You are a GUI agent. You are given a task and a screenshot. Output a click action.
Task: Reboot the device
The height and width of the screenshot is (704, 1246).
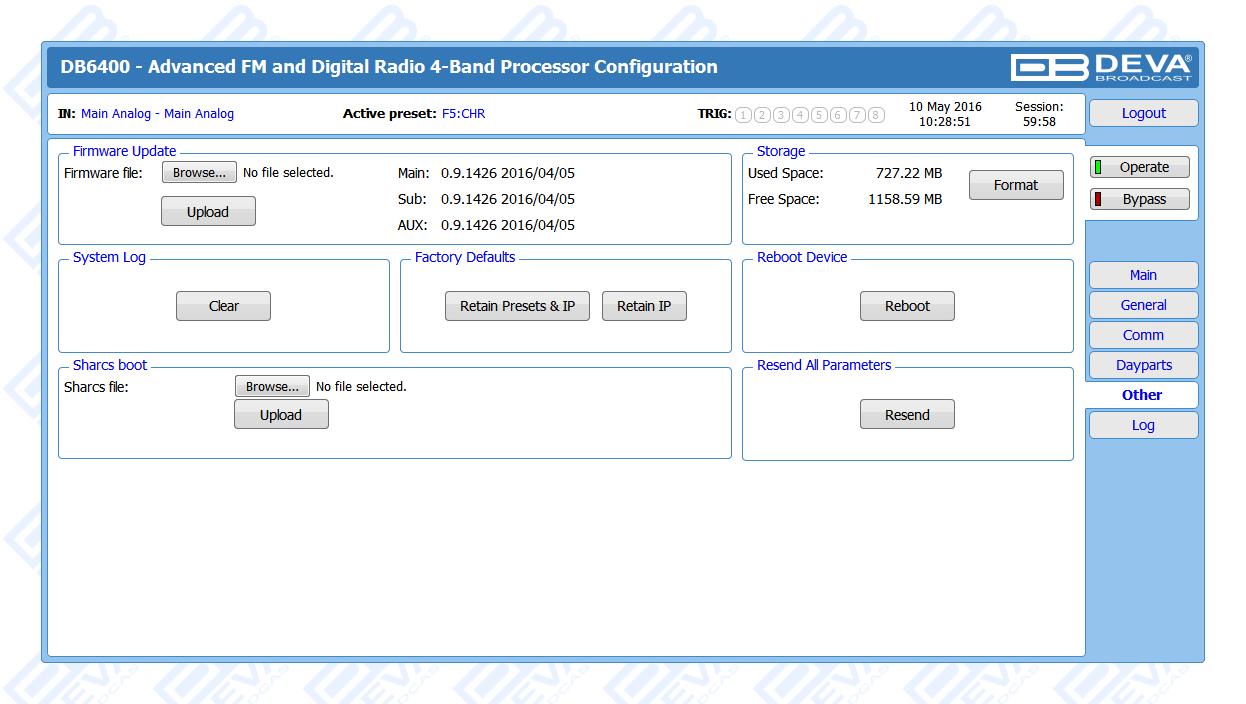coord(907,306)
